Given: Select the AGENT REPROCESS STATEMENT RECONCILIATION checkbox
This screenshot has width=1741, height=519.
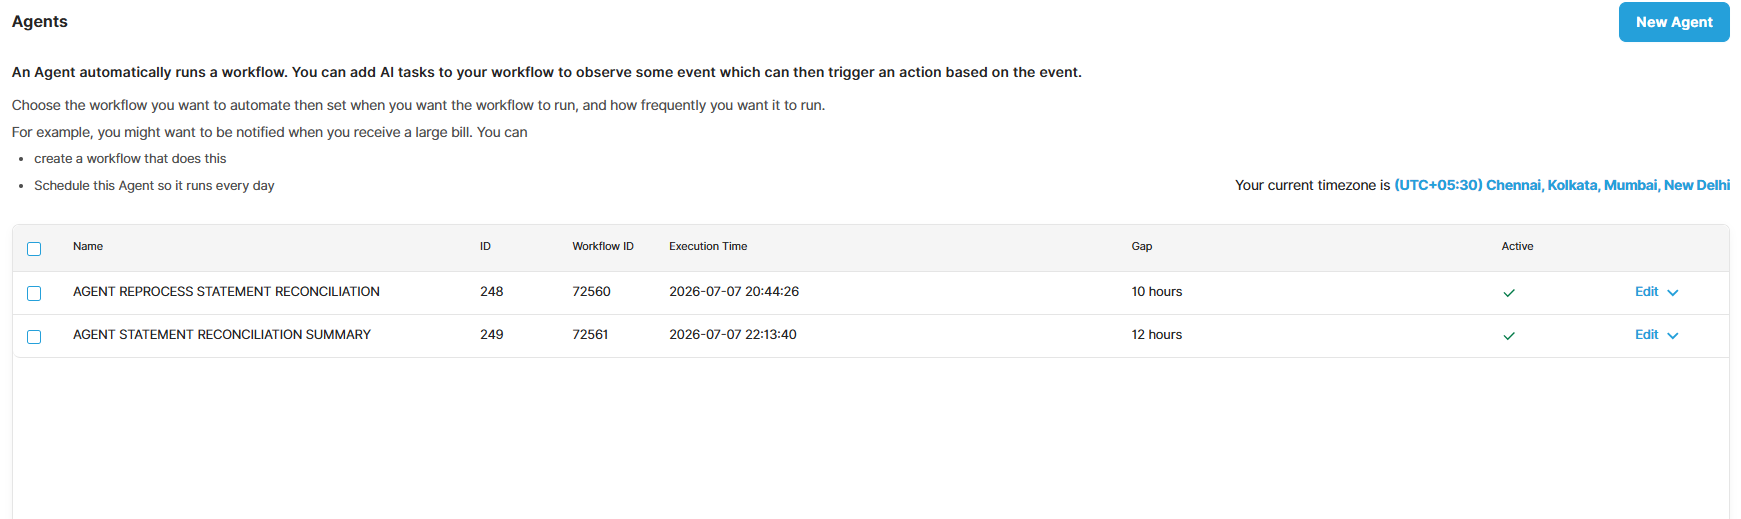Looking at the screenshot, I should point(34,293).
